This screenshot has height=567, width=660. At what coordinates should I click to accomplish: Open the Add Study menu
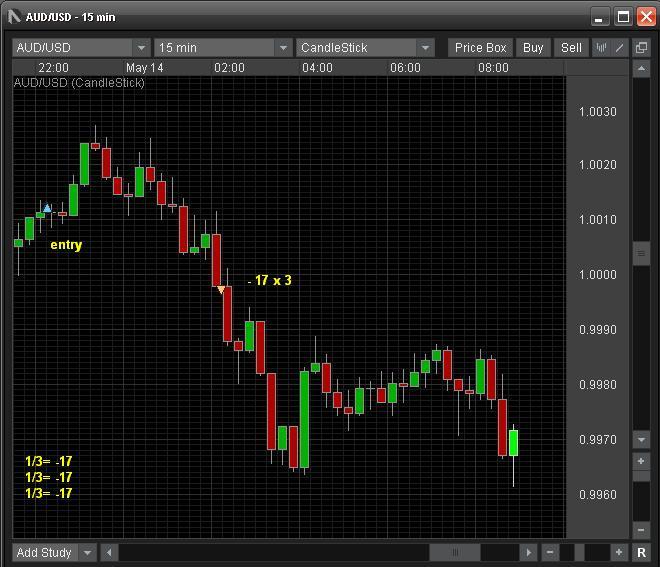pyautogui.click(x=87, y=552)
